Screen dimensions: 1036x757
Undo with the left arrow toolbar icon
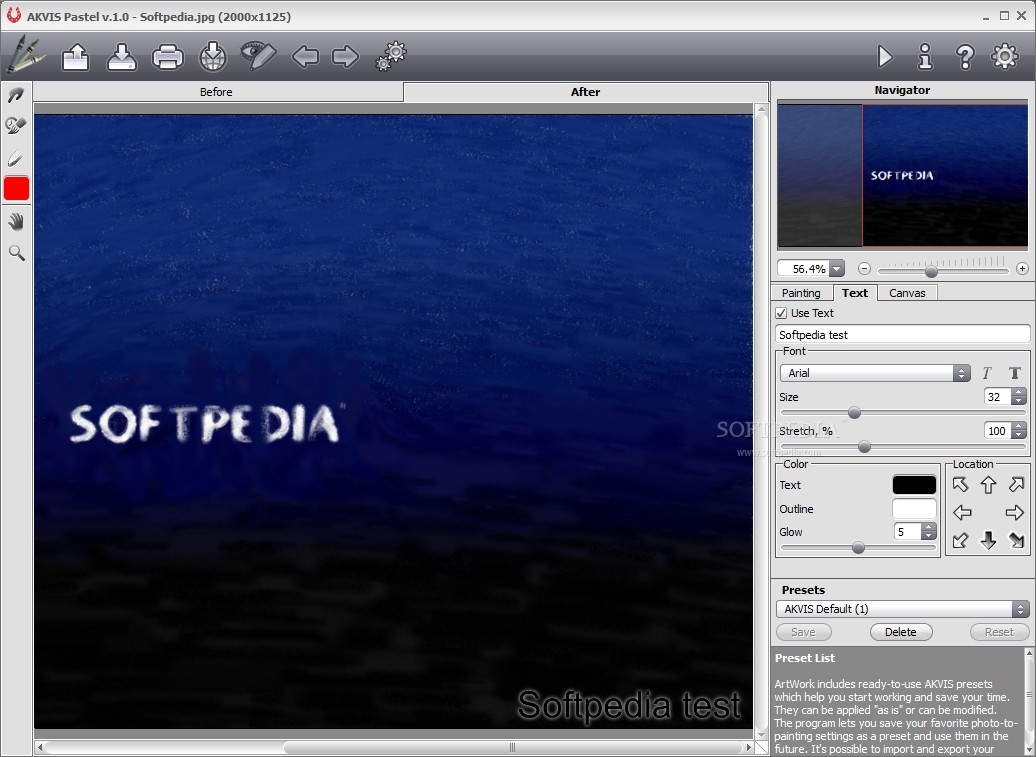coord(305,57)
